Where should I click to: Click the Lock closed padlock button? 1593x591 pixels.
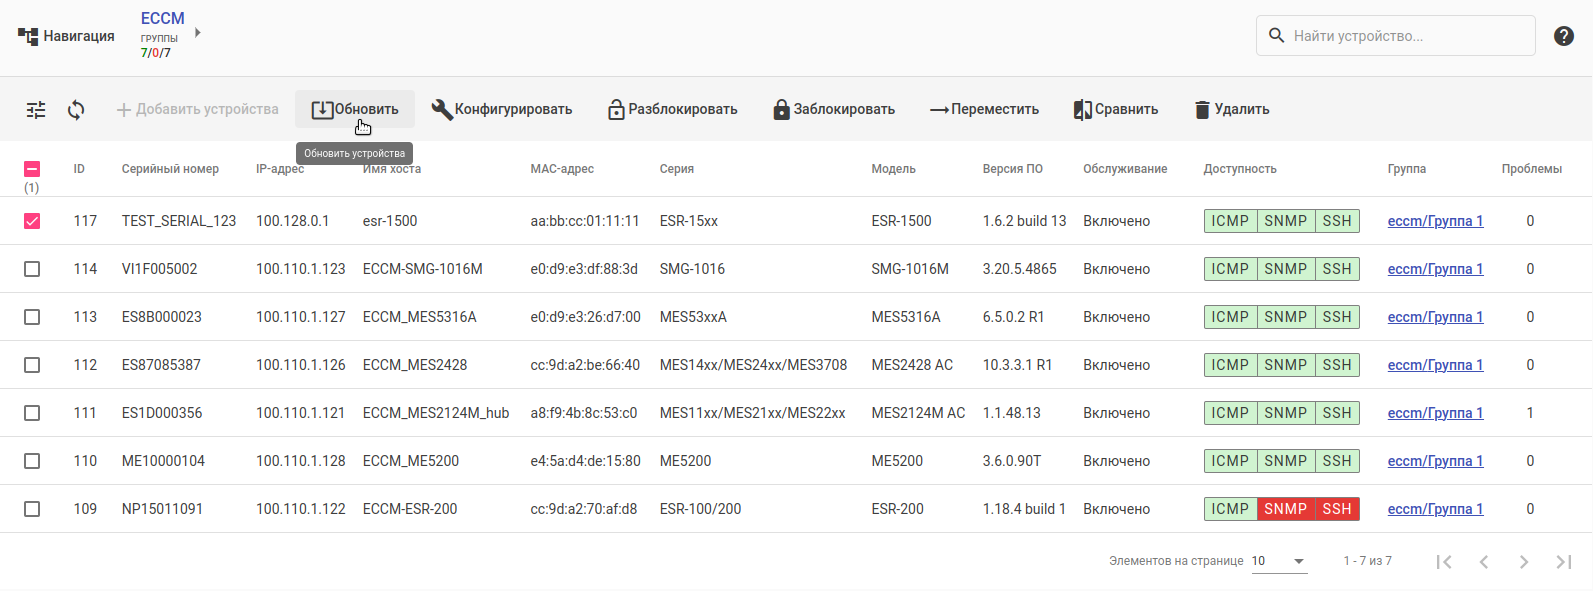coord(834,110)
